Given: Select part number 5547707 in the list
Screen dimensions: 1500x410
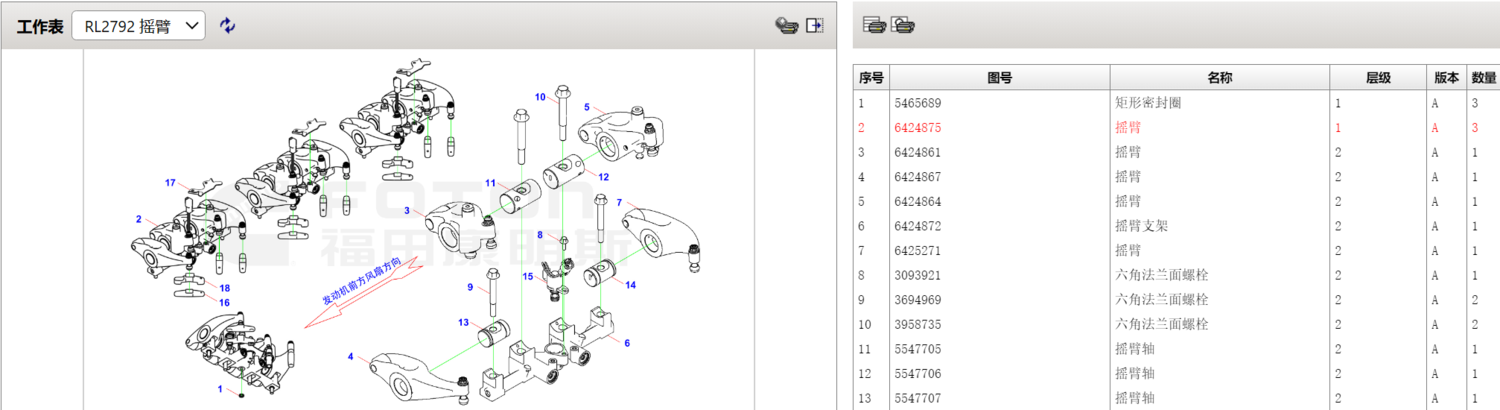Looking at the screenshot, I should [917, 398].
